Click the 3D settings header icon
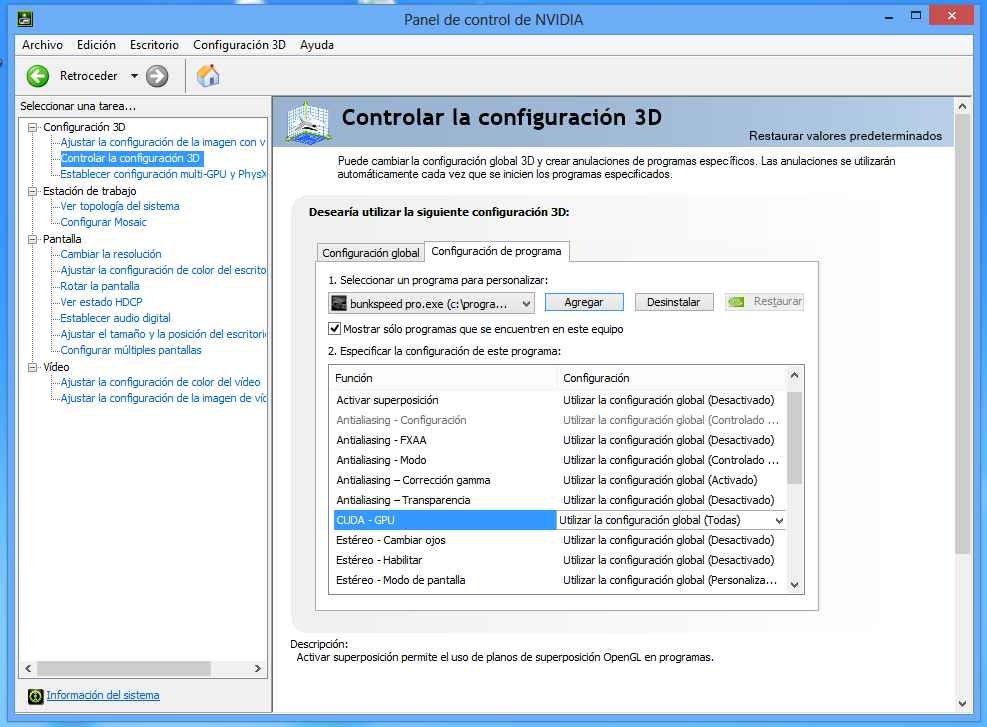Screen dimensions: 987x727 (308, 121)
